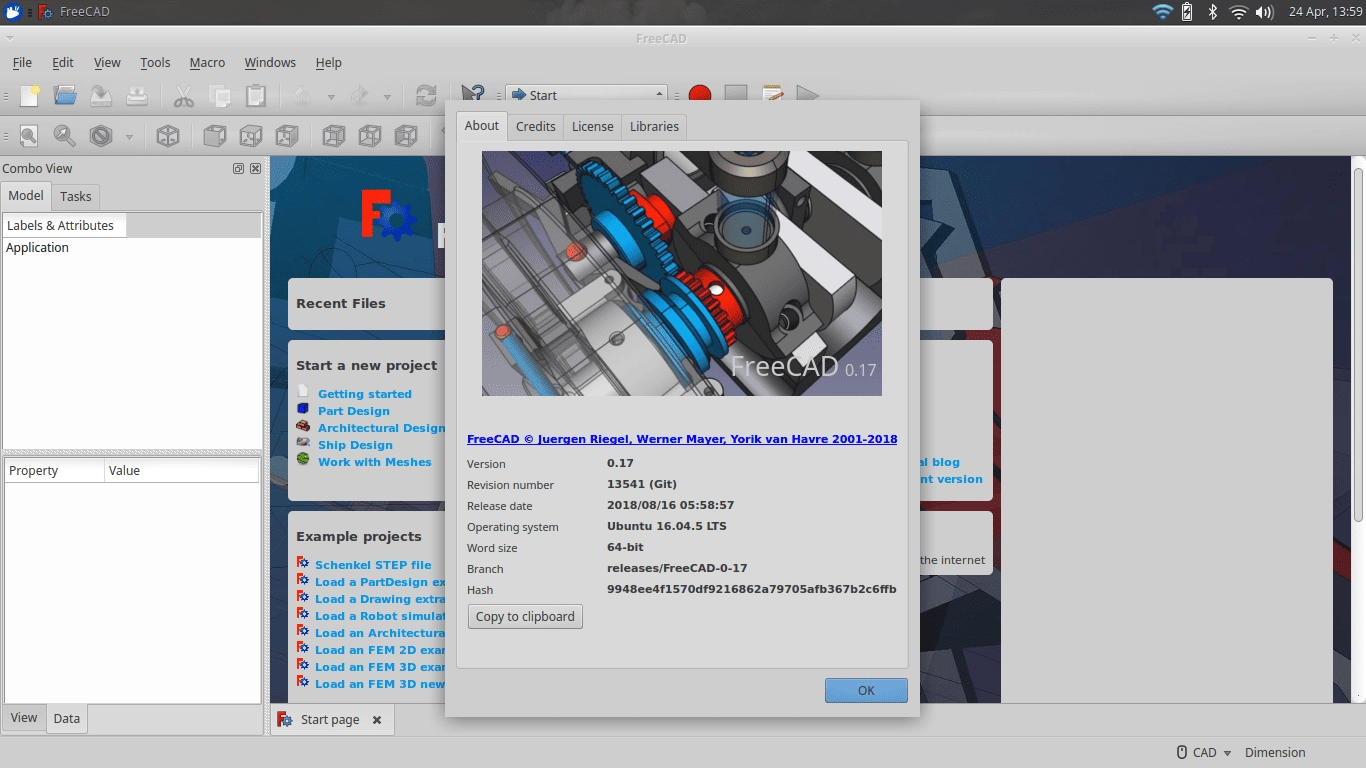Close the Combo View panel
The image size is (1366, 768).
click(x=255, y=169)
